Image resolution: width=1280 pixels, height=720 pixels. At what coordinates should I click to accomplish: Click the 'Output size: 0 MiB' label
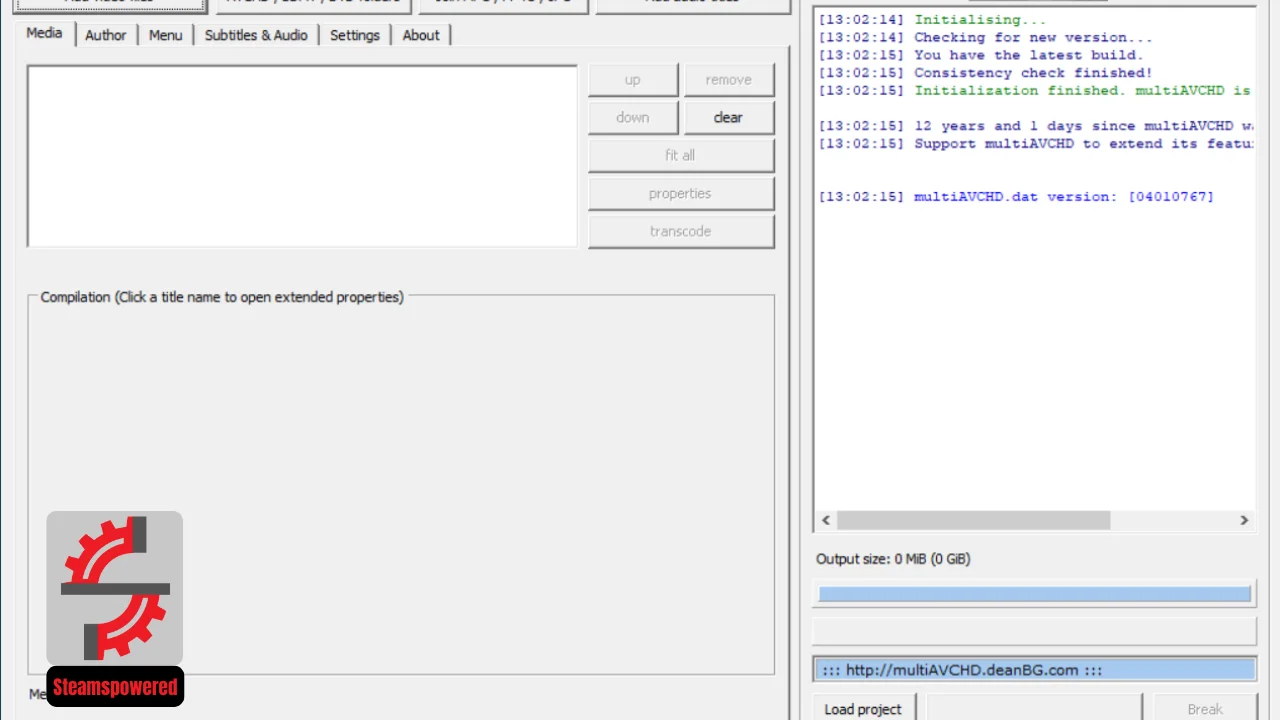[x=893, y=559]
